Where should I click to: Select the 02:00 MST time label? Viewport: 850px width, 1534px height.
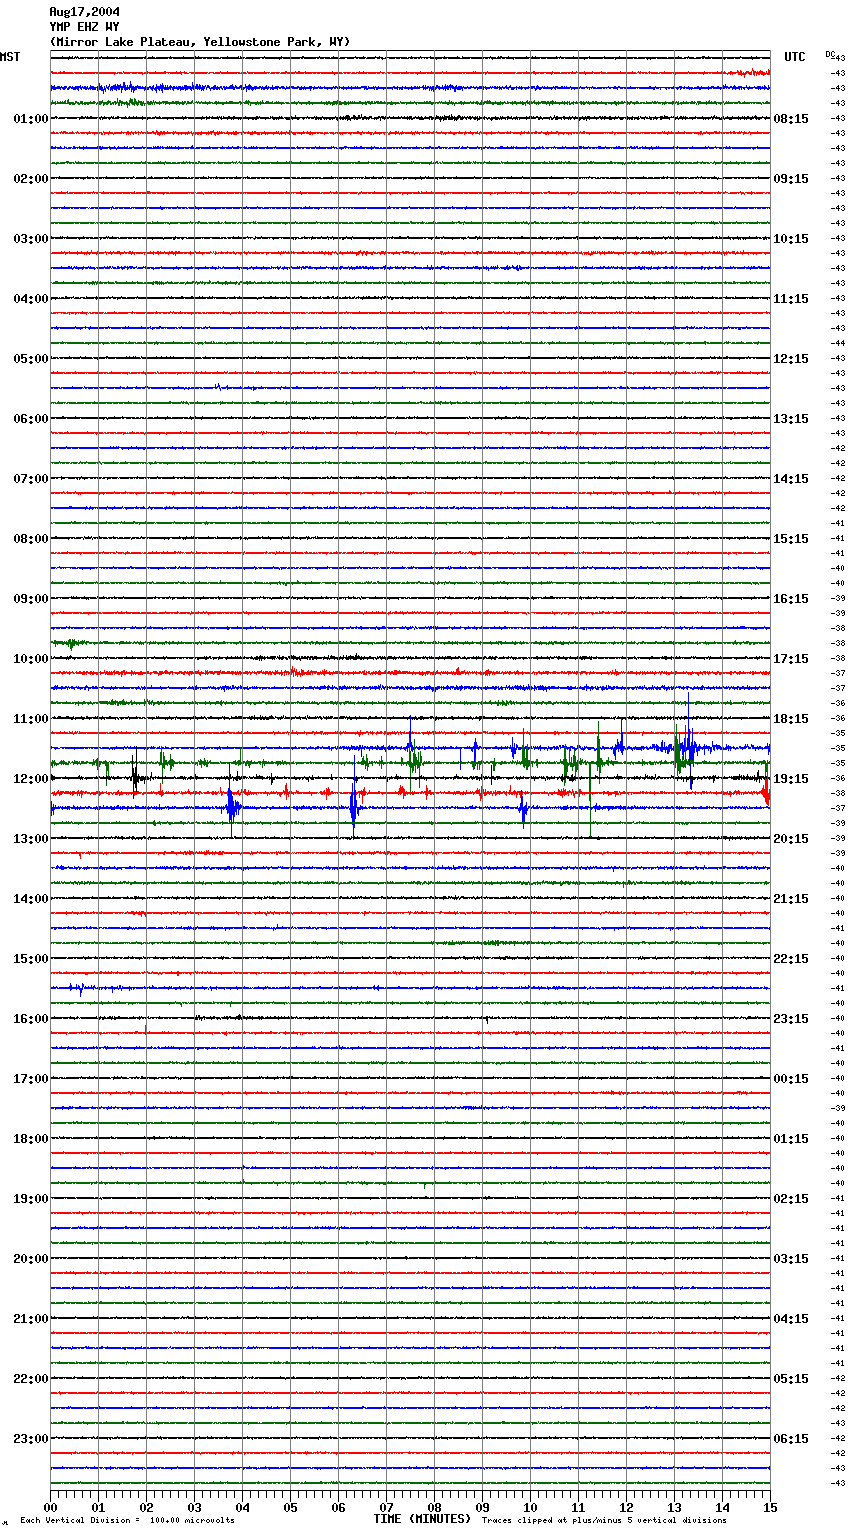coord(31,179)
